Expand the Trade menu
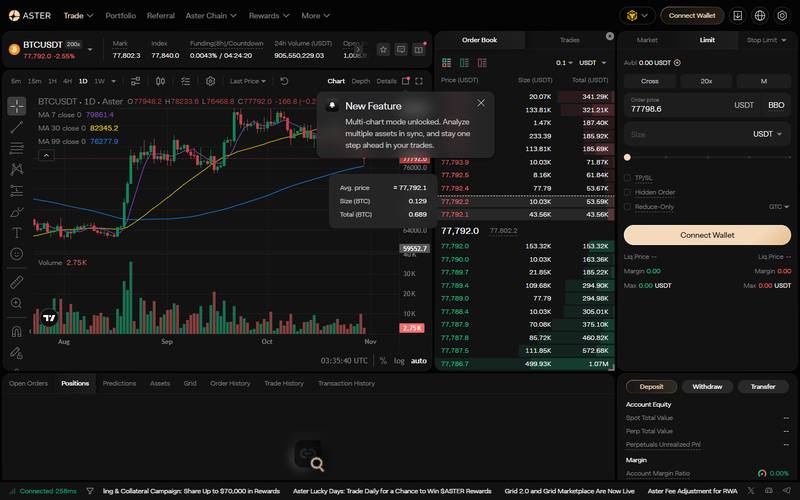Screen dimensions: 800x500 point(78,16)
